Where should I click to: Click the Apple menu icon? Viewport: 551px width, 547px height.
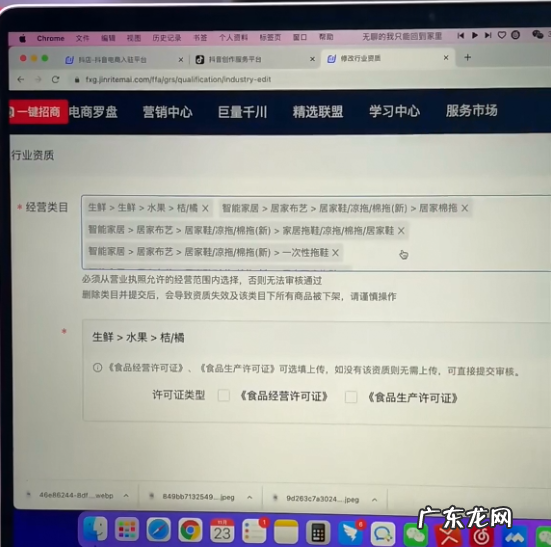pyautogui.click(x=22, y=38)
